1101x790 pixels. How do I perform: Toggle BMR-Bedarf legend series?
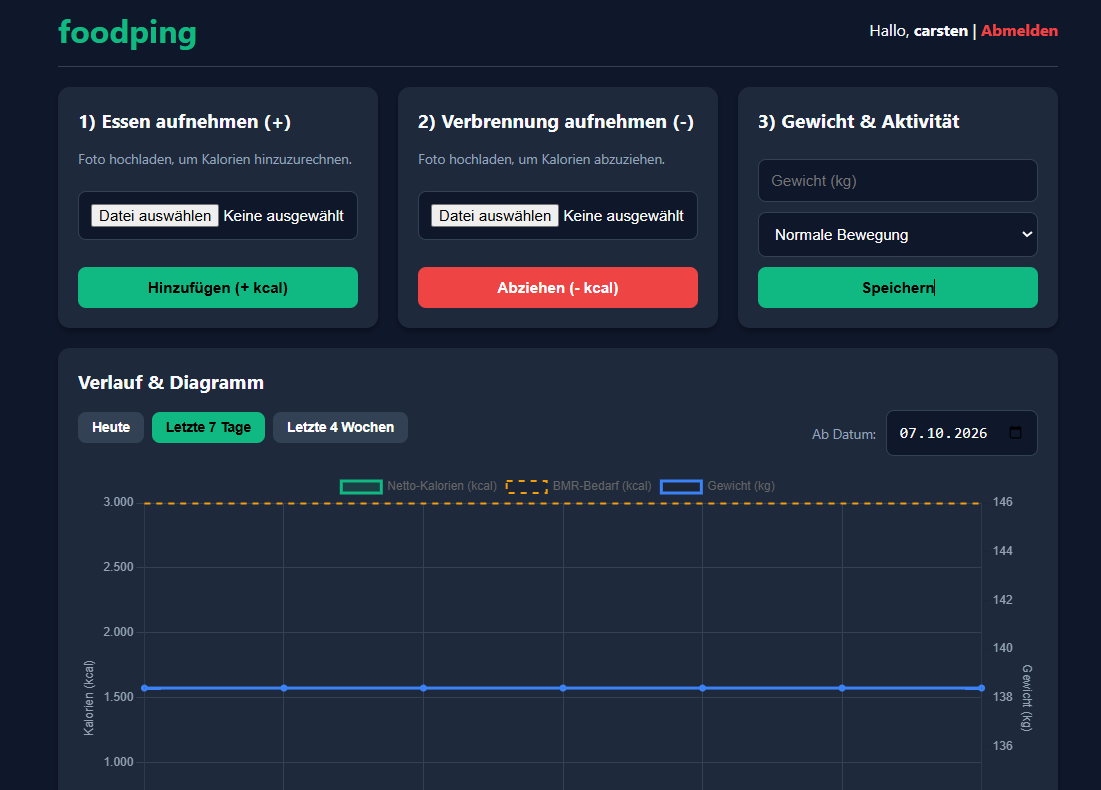pyautogui.click(x=579, y=486)
